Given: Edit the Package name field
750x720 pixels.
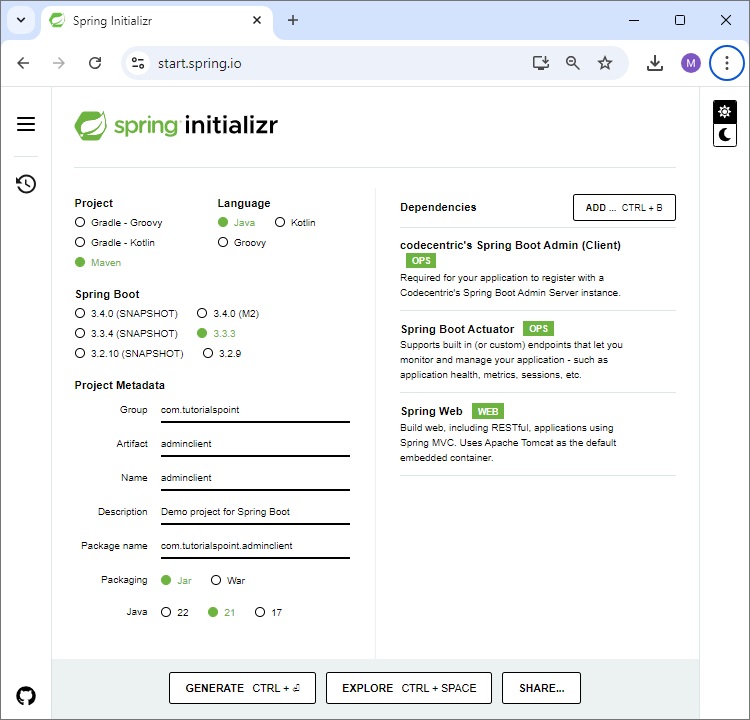Looking at the screenshot, I should [x=255, y=547].
